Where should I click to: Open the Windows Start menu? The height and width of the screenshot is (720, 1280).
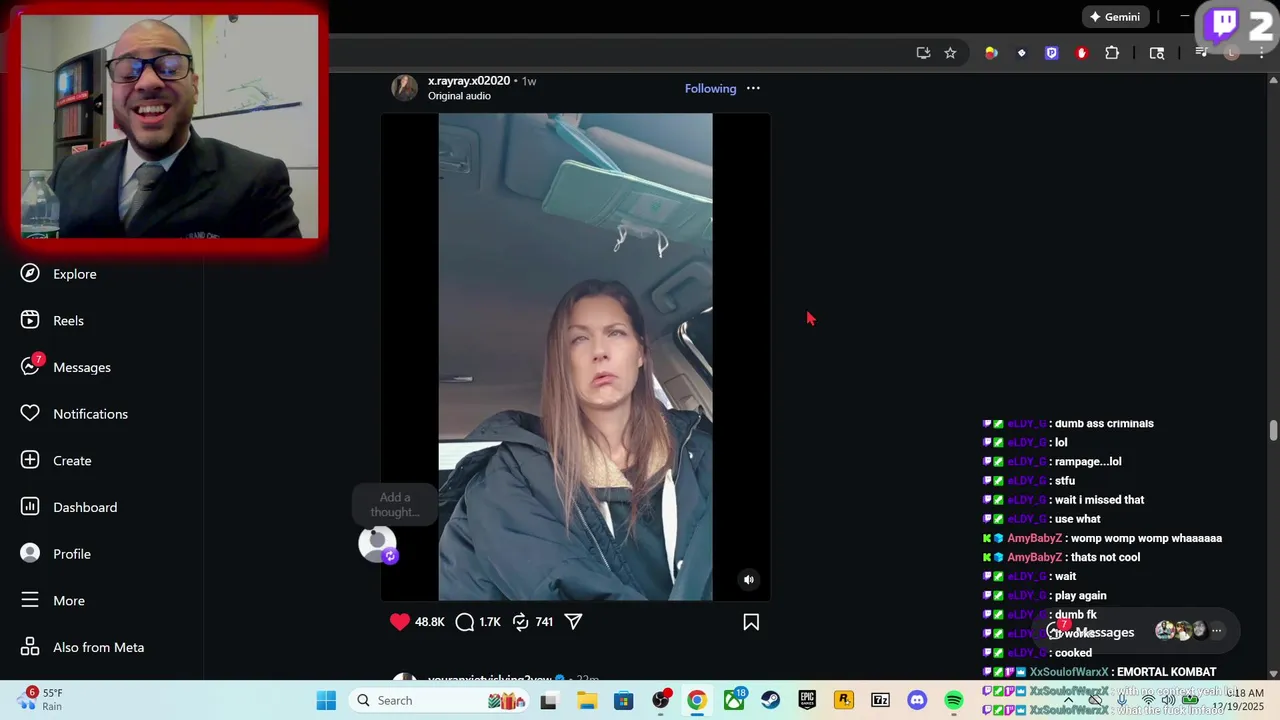326,700
